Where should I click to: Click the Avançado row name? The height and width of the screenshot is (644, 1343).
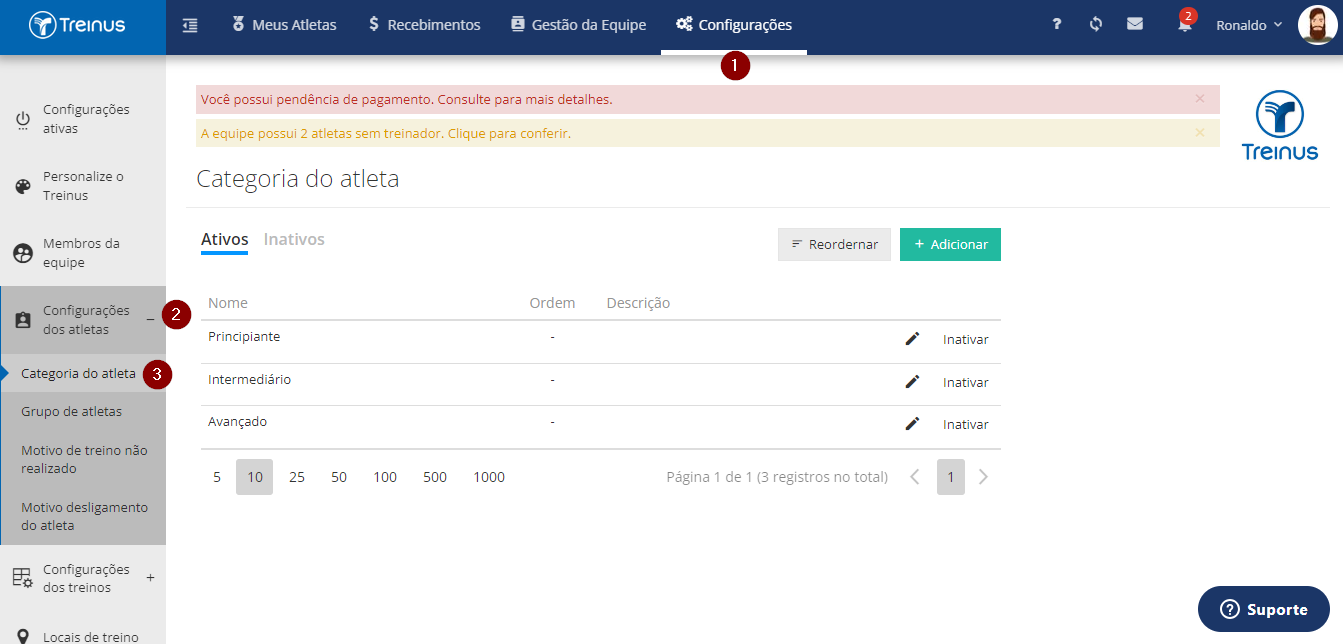(x=238, y=422)
